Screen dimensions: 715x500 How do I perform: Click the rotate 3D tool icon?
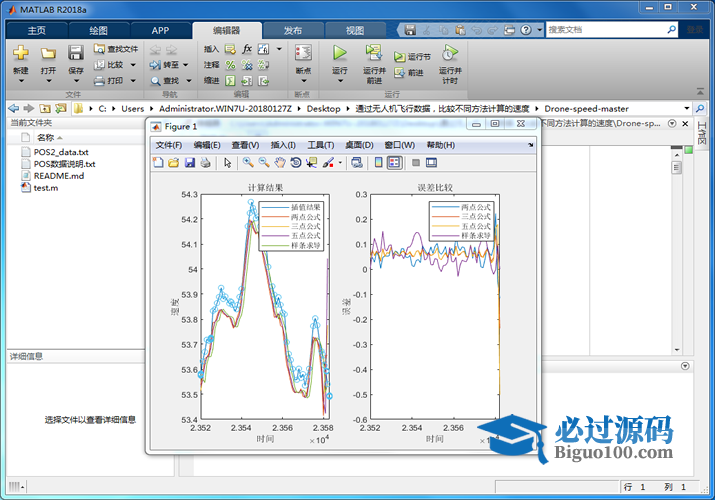coord(296,162)
